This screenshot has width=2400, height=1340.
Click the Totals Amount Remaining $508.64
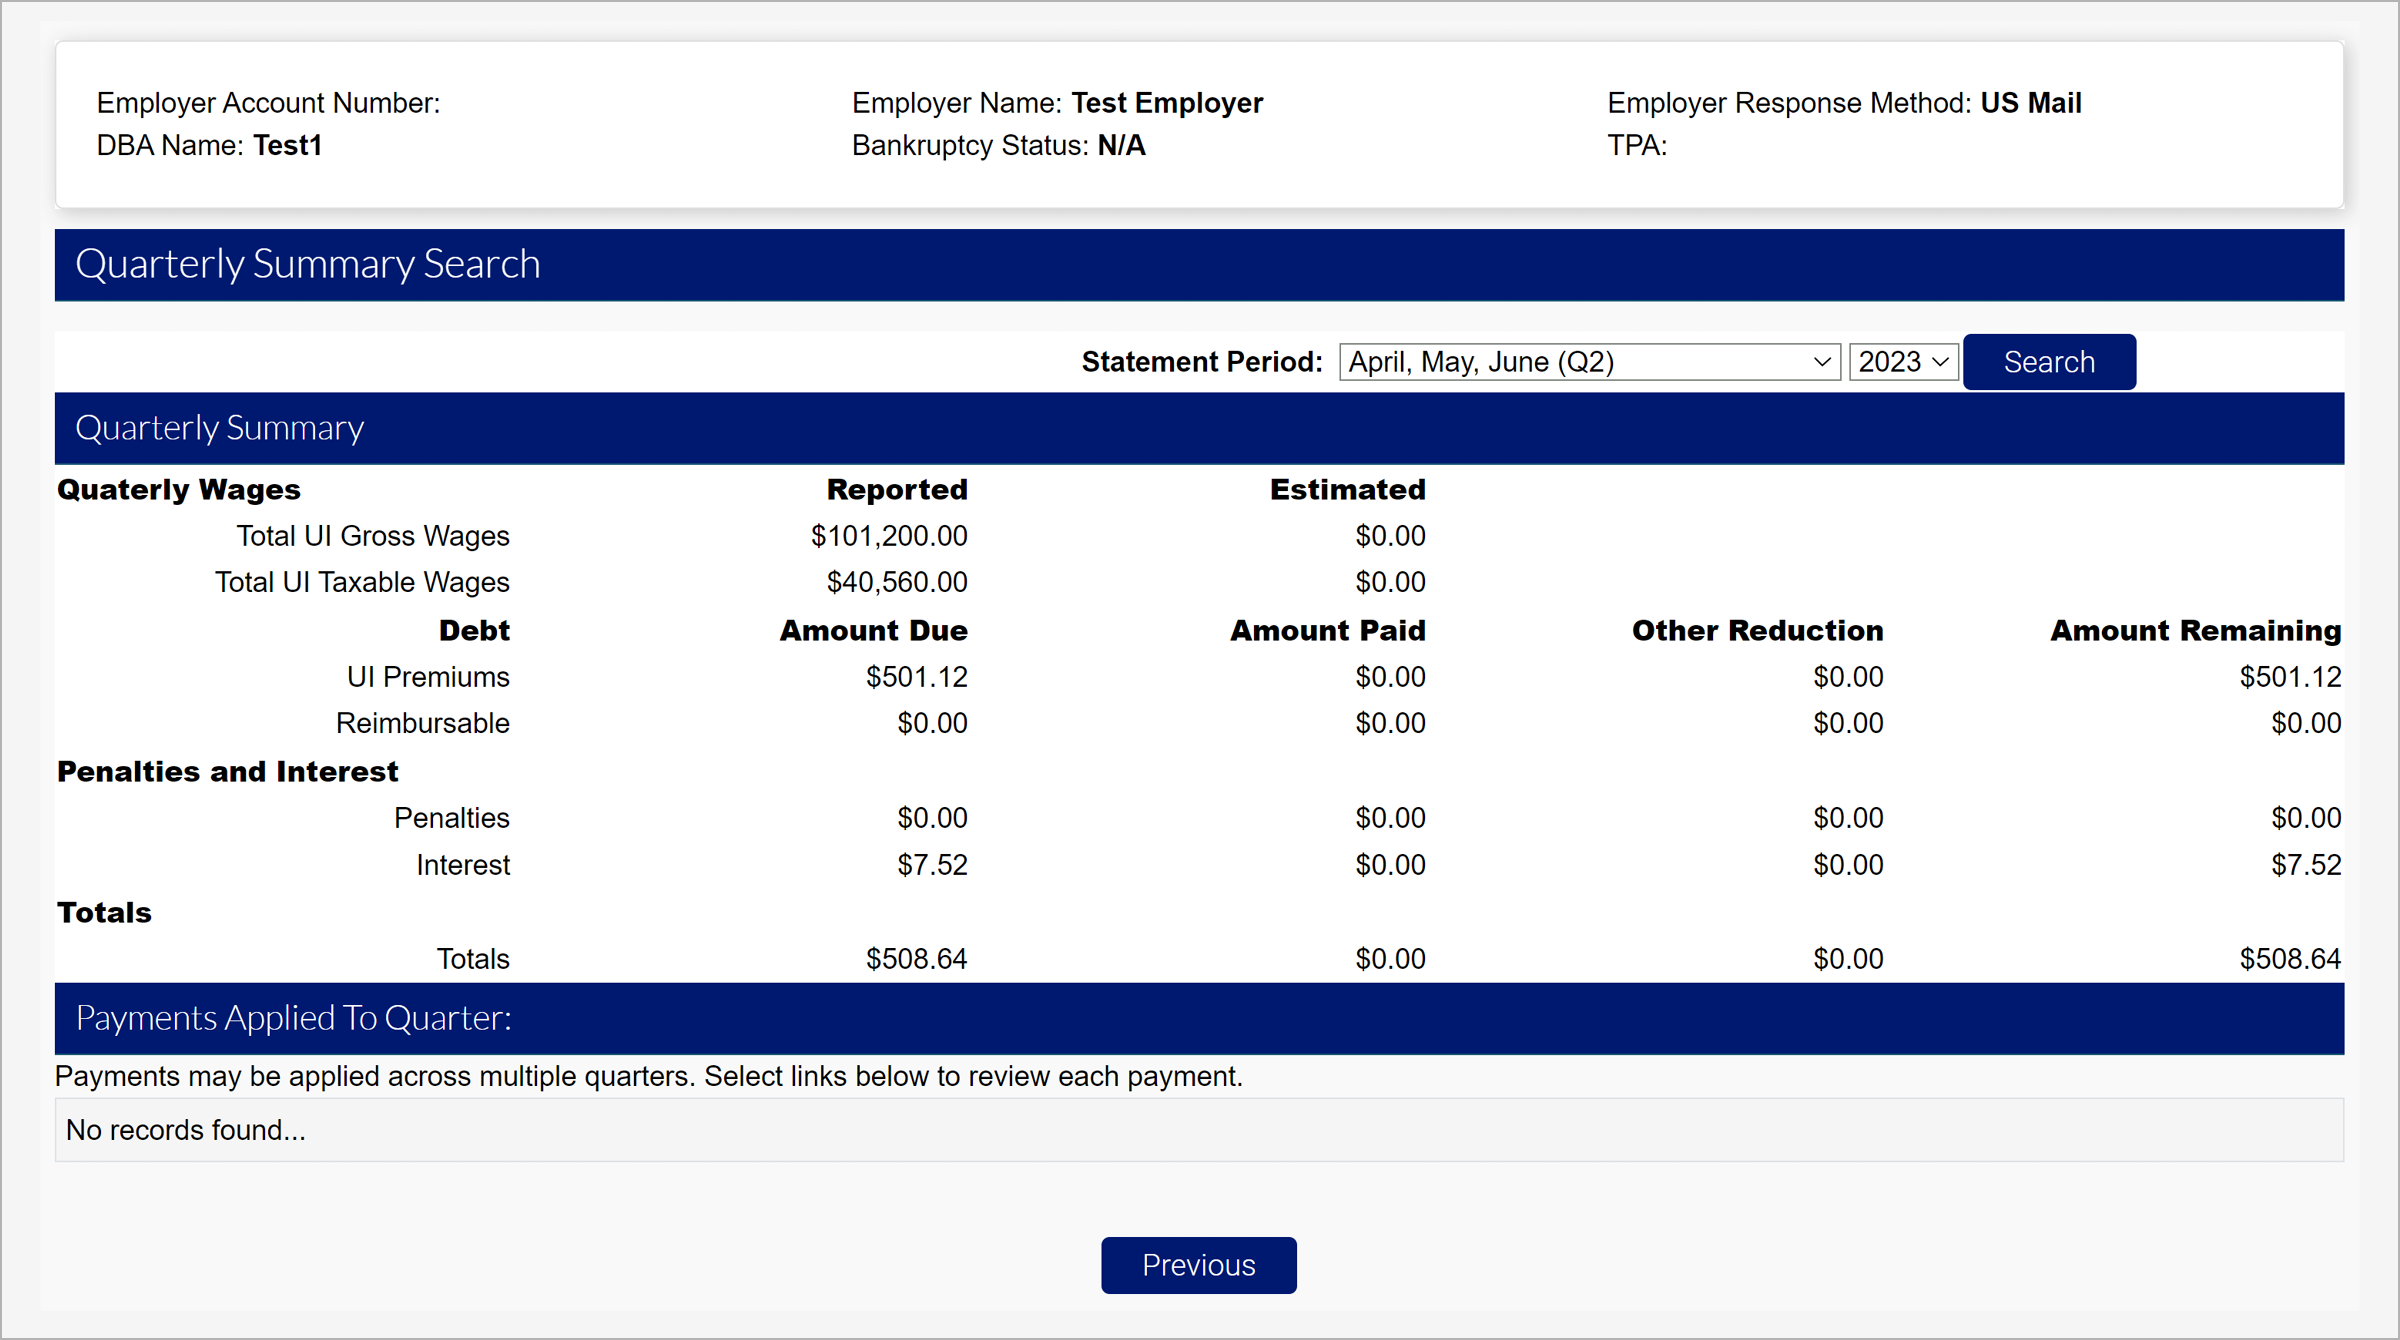pos(2289,959)
